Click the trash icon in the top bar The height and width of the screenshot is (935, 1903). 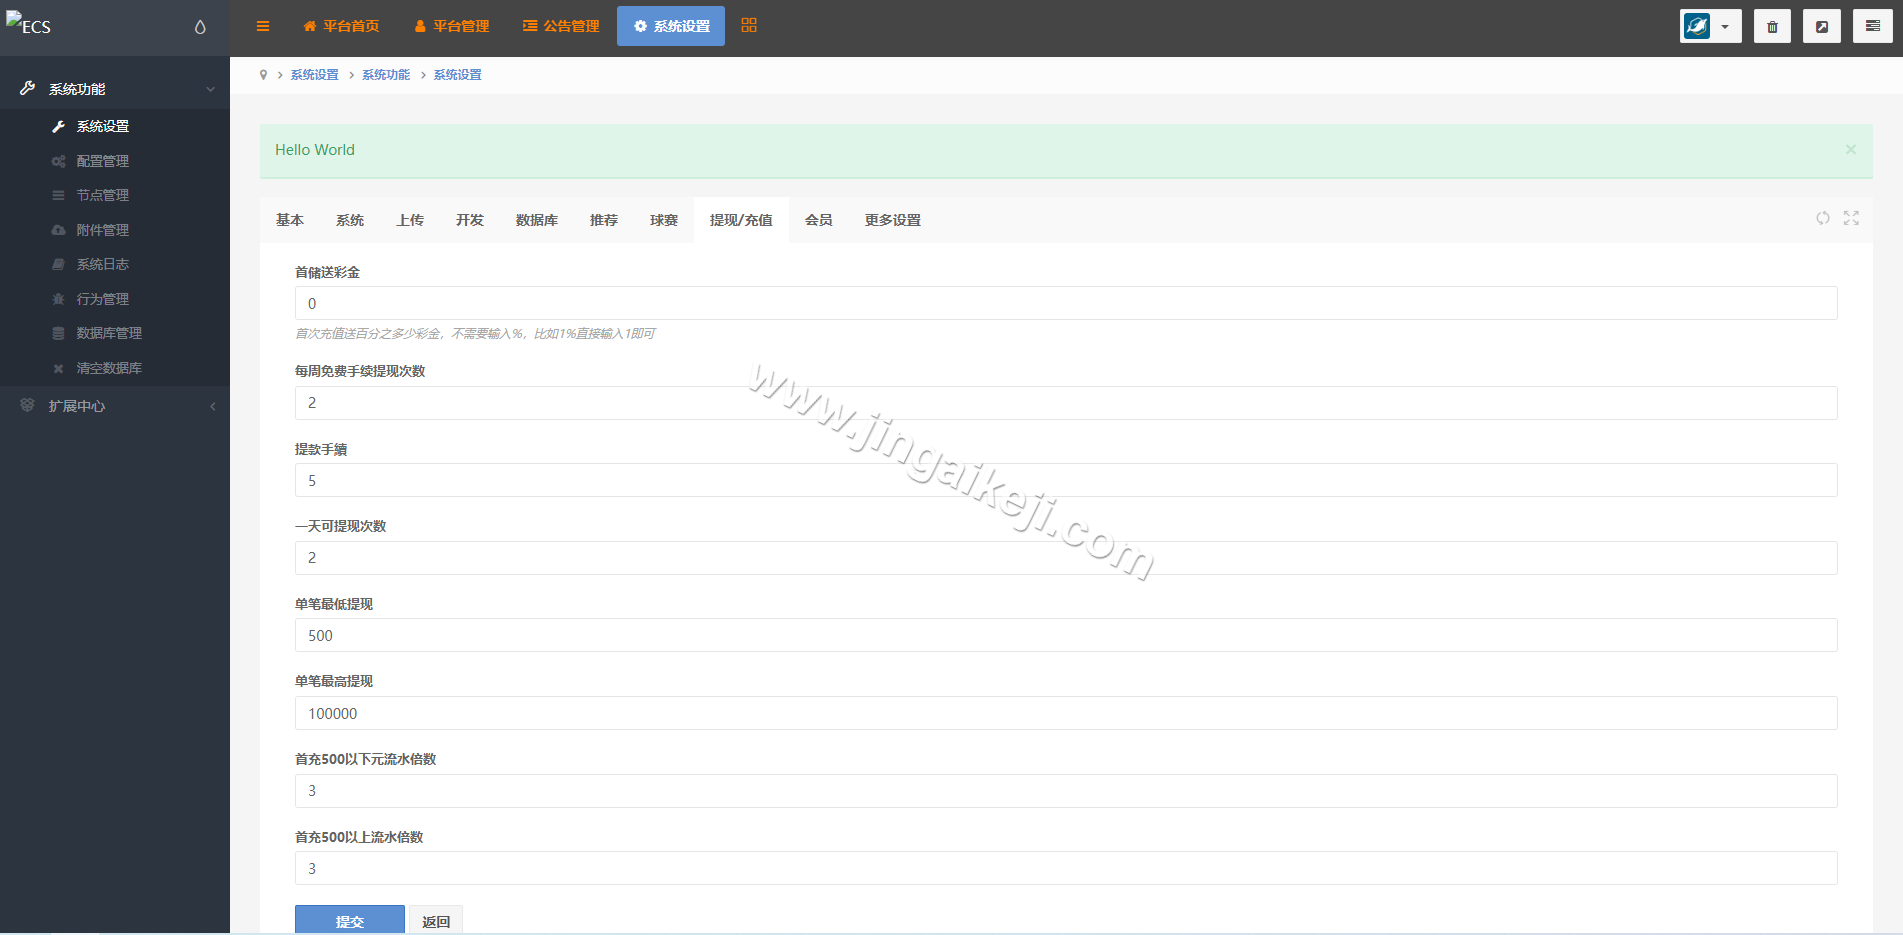pos(1772,26)
